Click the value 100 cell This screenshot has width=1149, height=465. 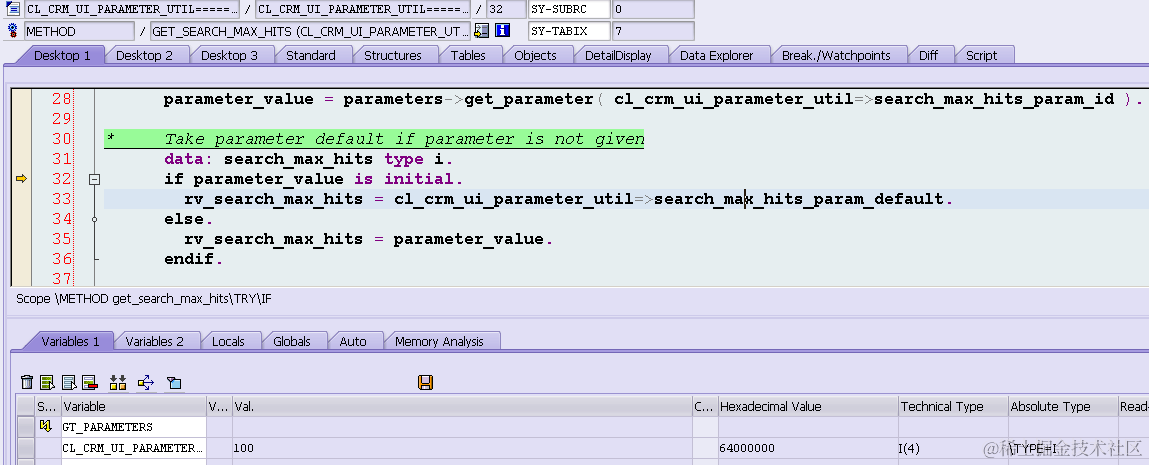461,447
